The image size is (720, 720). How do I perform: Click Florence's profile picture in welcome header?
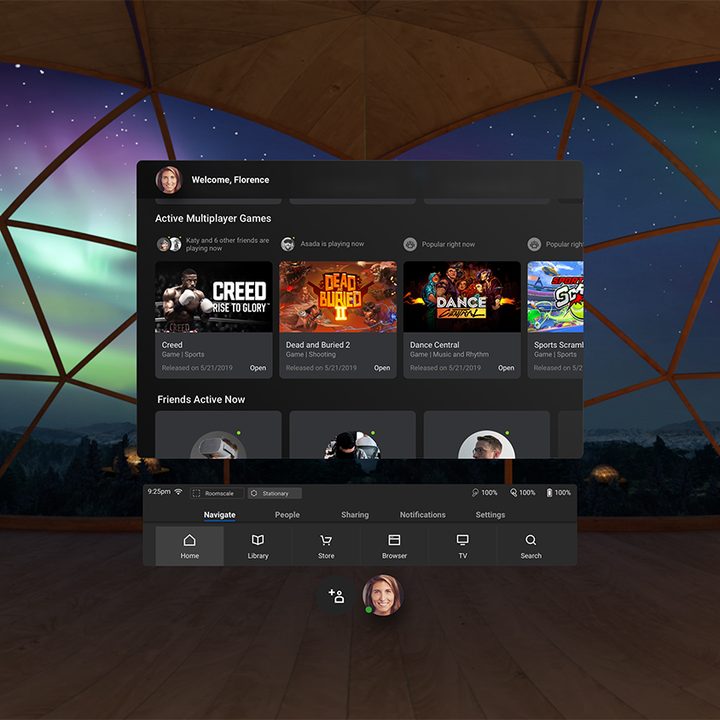coord(169,180)
